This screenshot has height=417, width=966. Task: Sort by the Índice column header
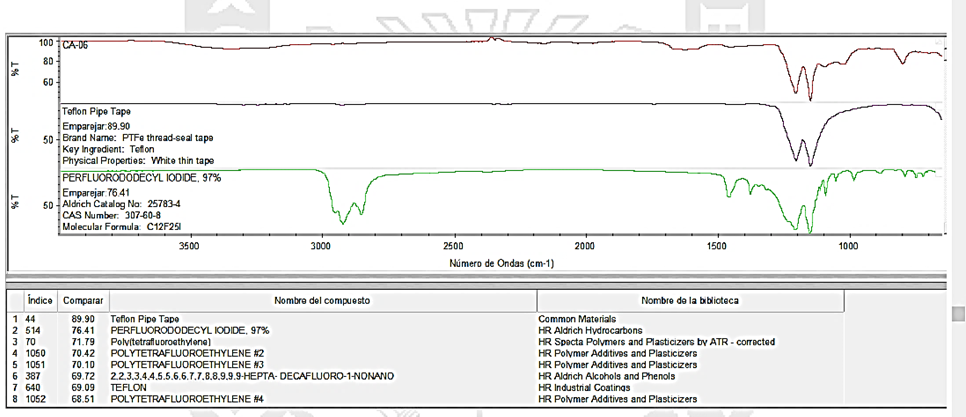click(40, 299)
